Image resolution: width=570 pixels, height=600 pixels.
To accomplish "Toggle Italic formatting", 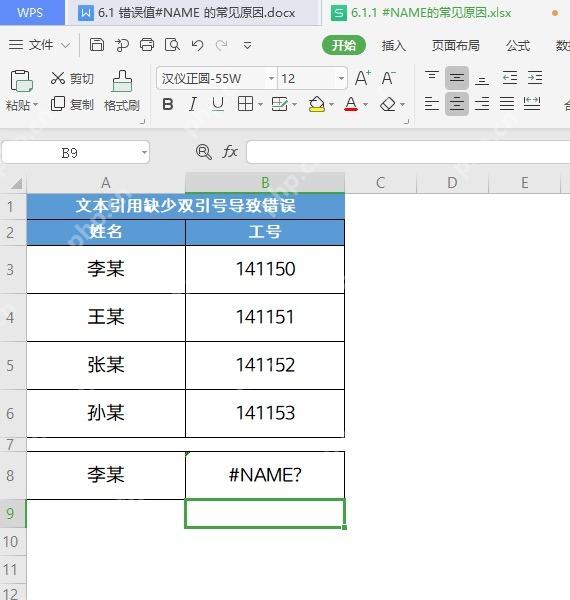I will click(193, 104).
